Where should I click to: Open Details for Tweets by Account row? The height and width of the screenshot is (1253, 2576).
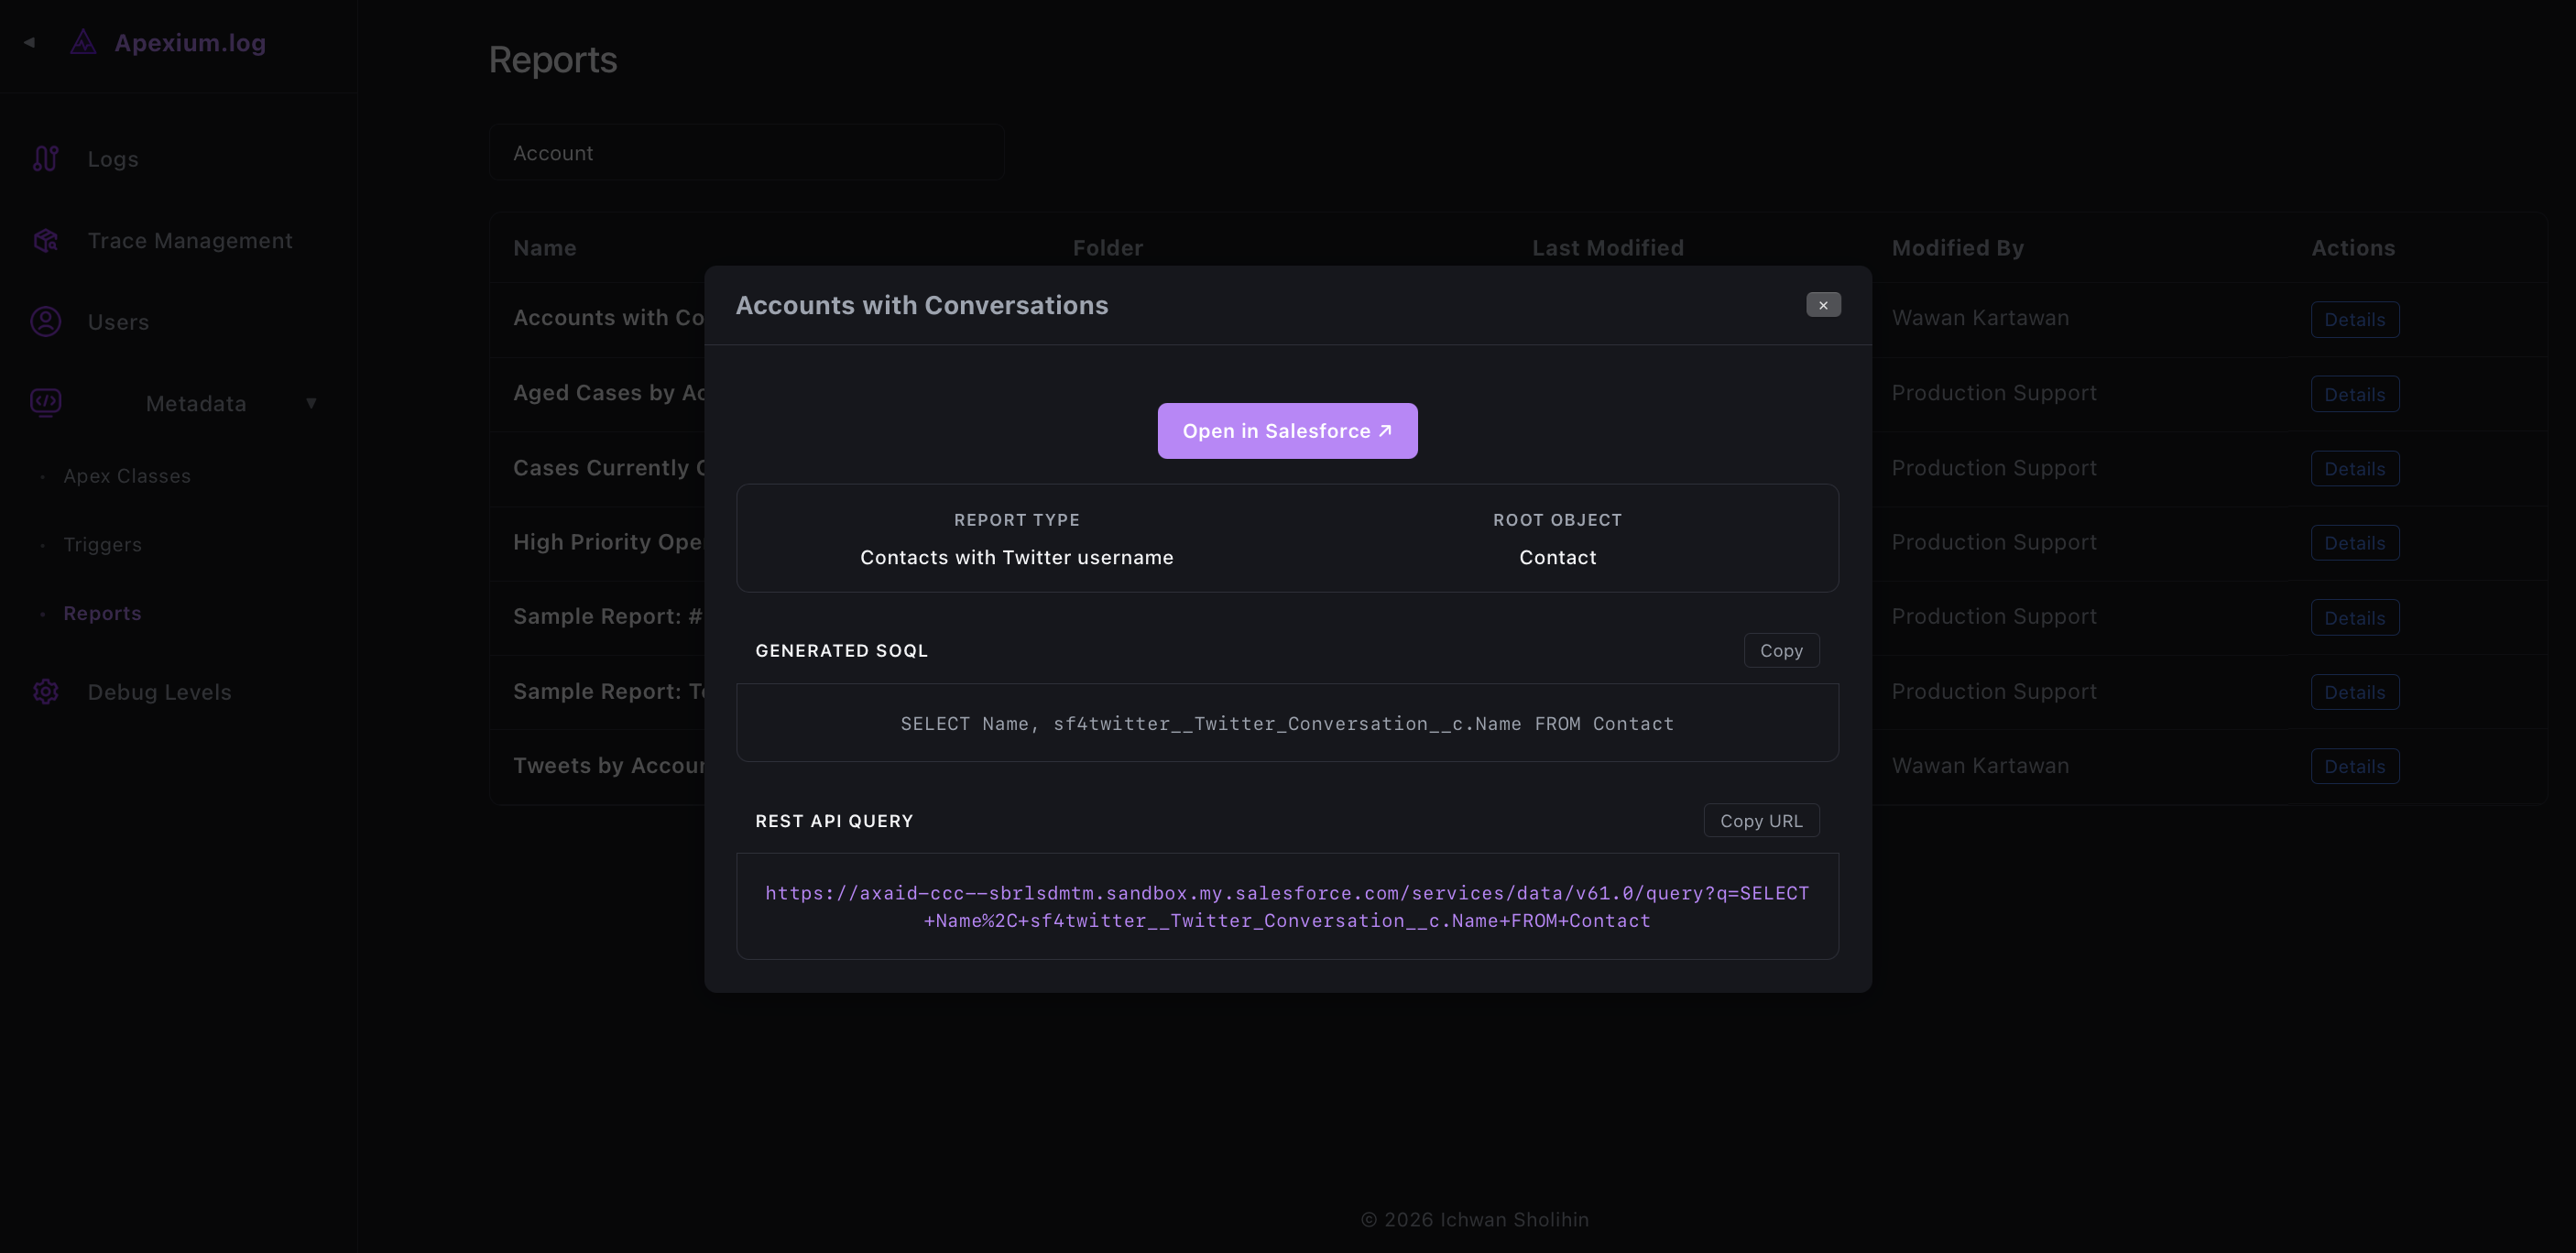(2354, 766)
